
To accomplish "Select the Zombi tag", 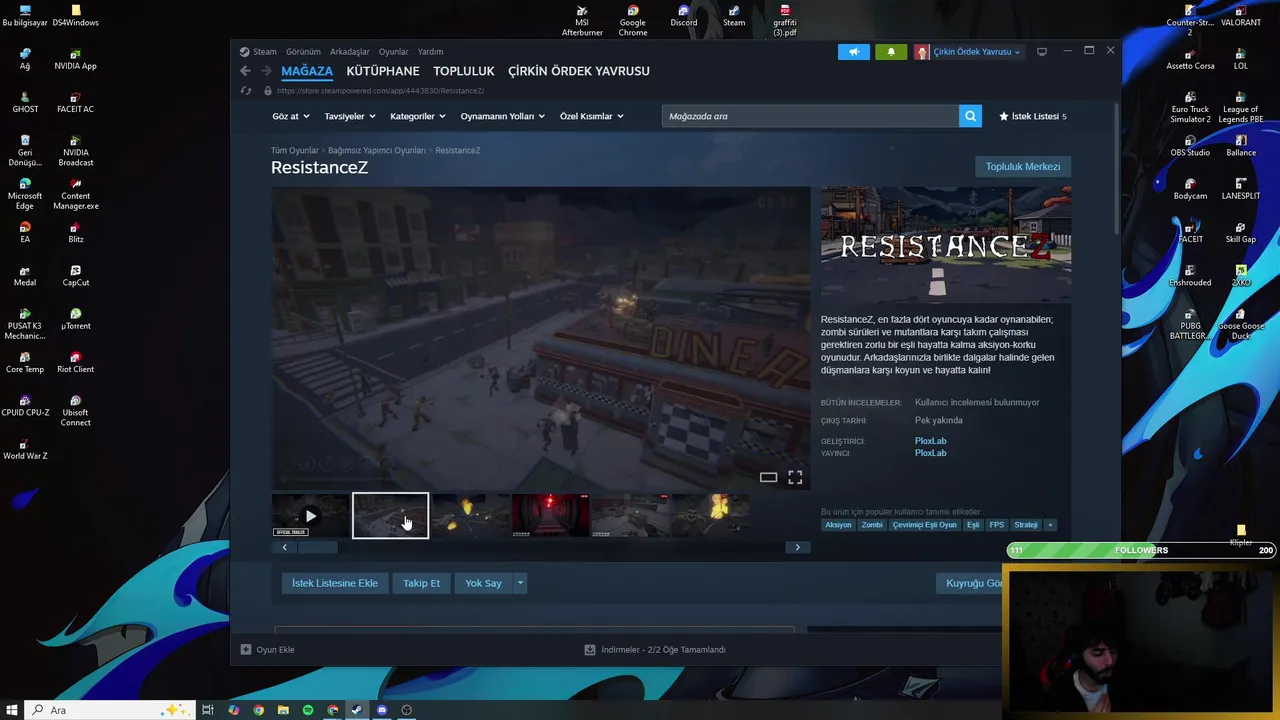I will tap(872, 525).
